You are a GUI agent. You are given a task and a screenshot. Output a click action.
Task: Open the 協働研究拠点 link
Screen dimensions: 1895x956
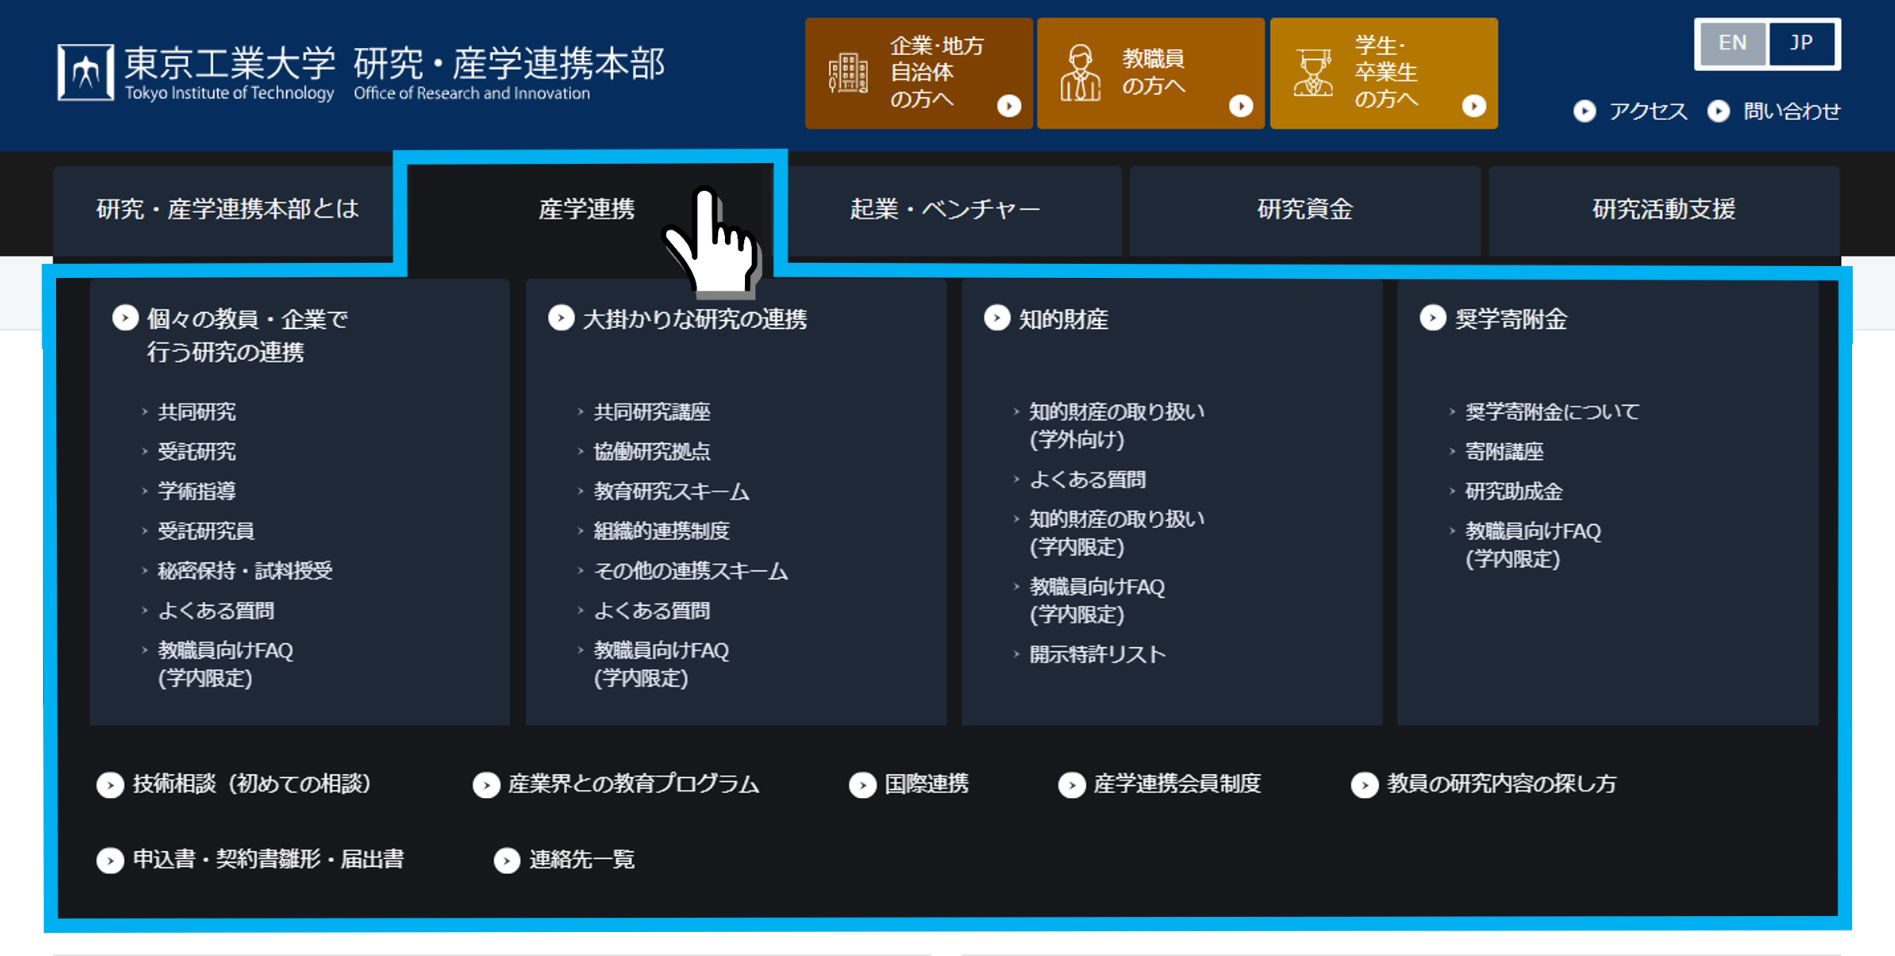click(x=652, y=452)
